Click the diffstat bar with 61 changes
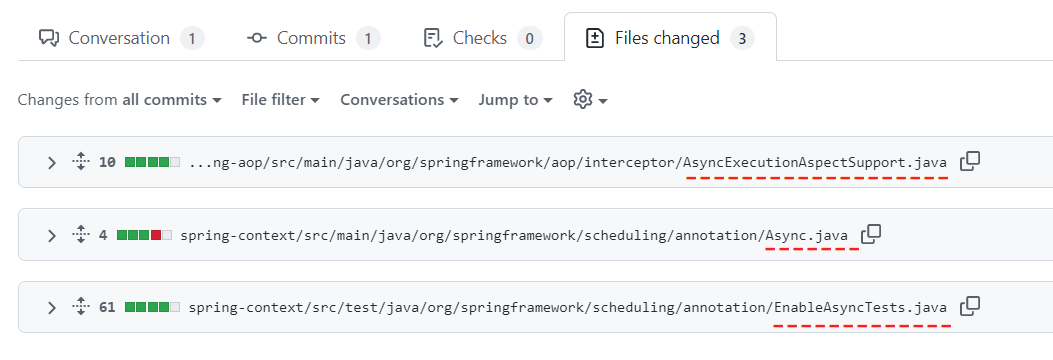 point(152,308)
